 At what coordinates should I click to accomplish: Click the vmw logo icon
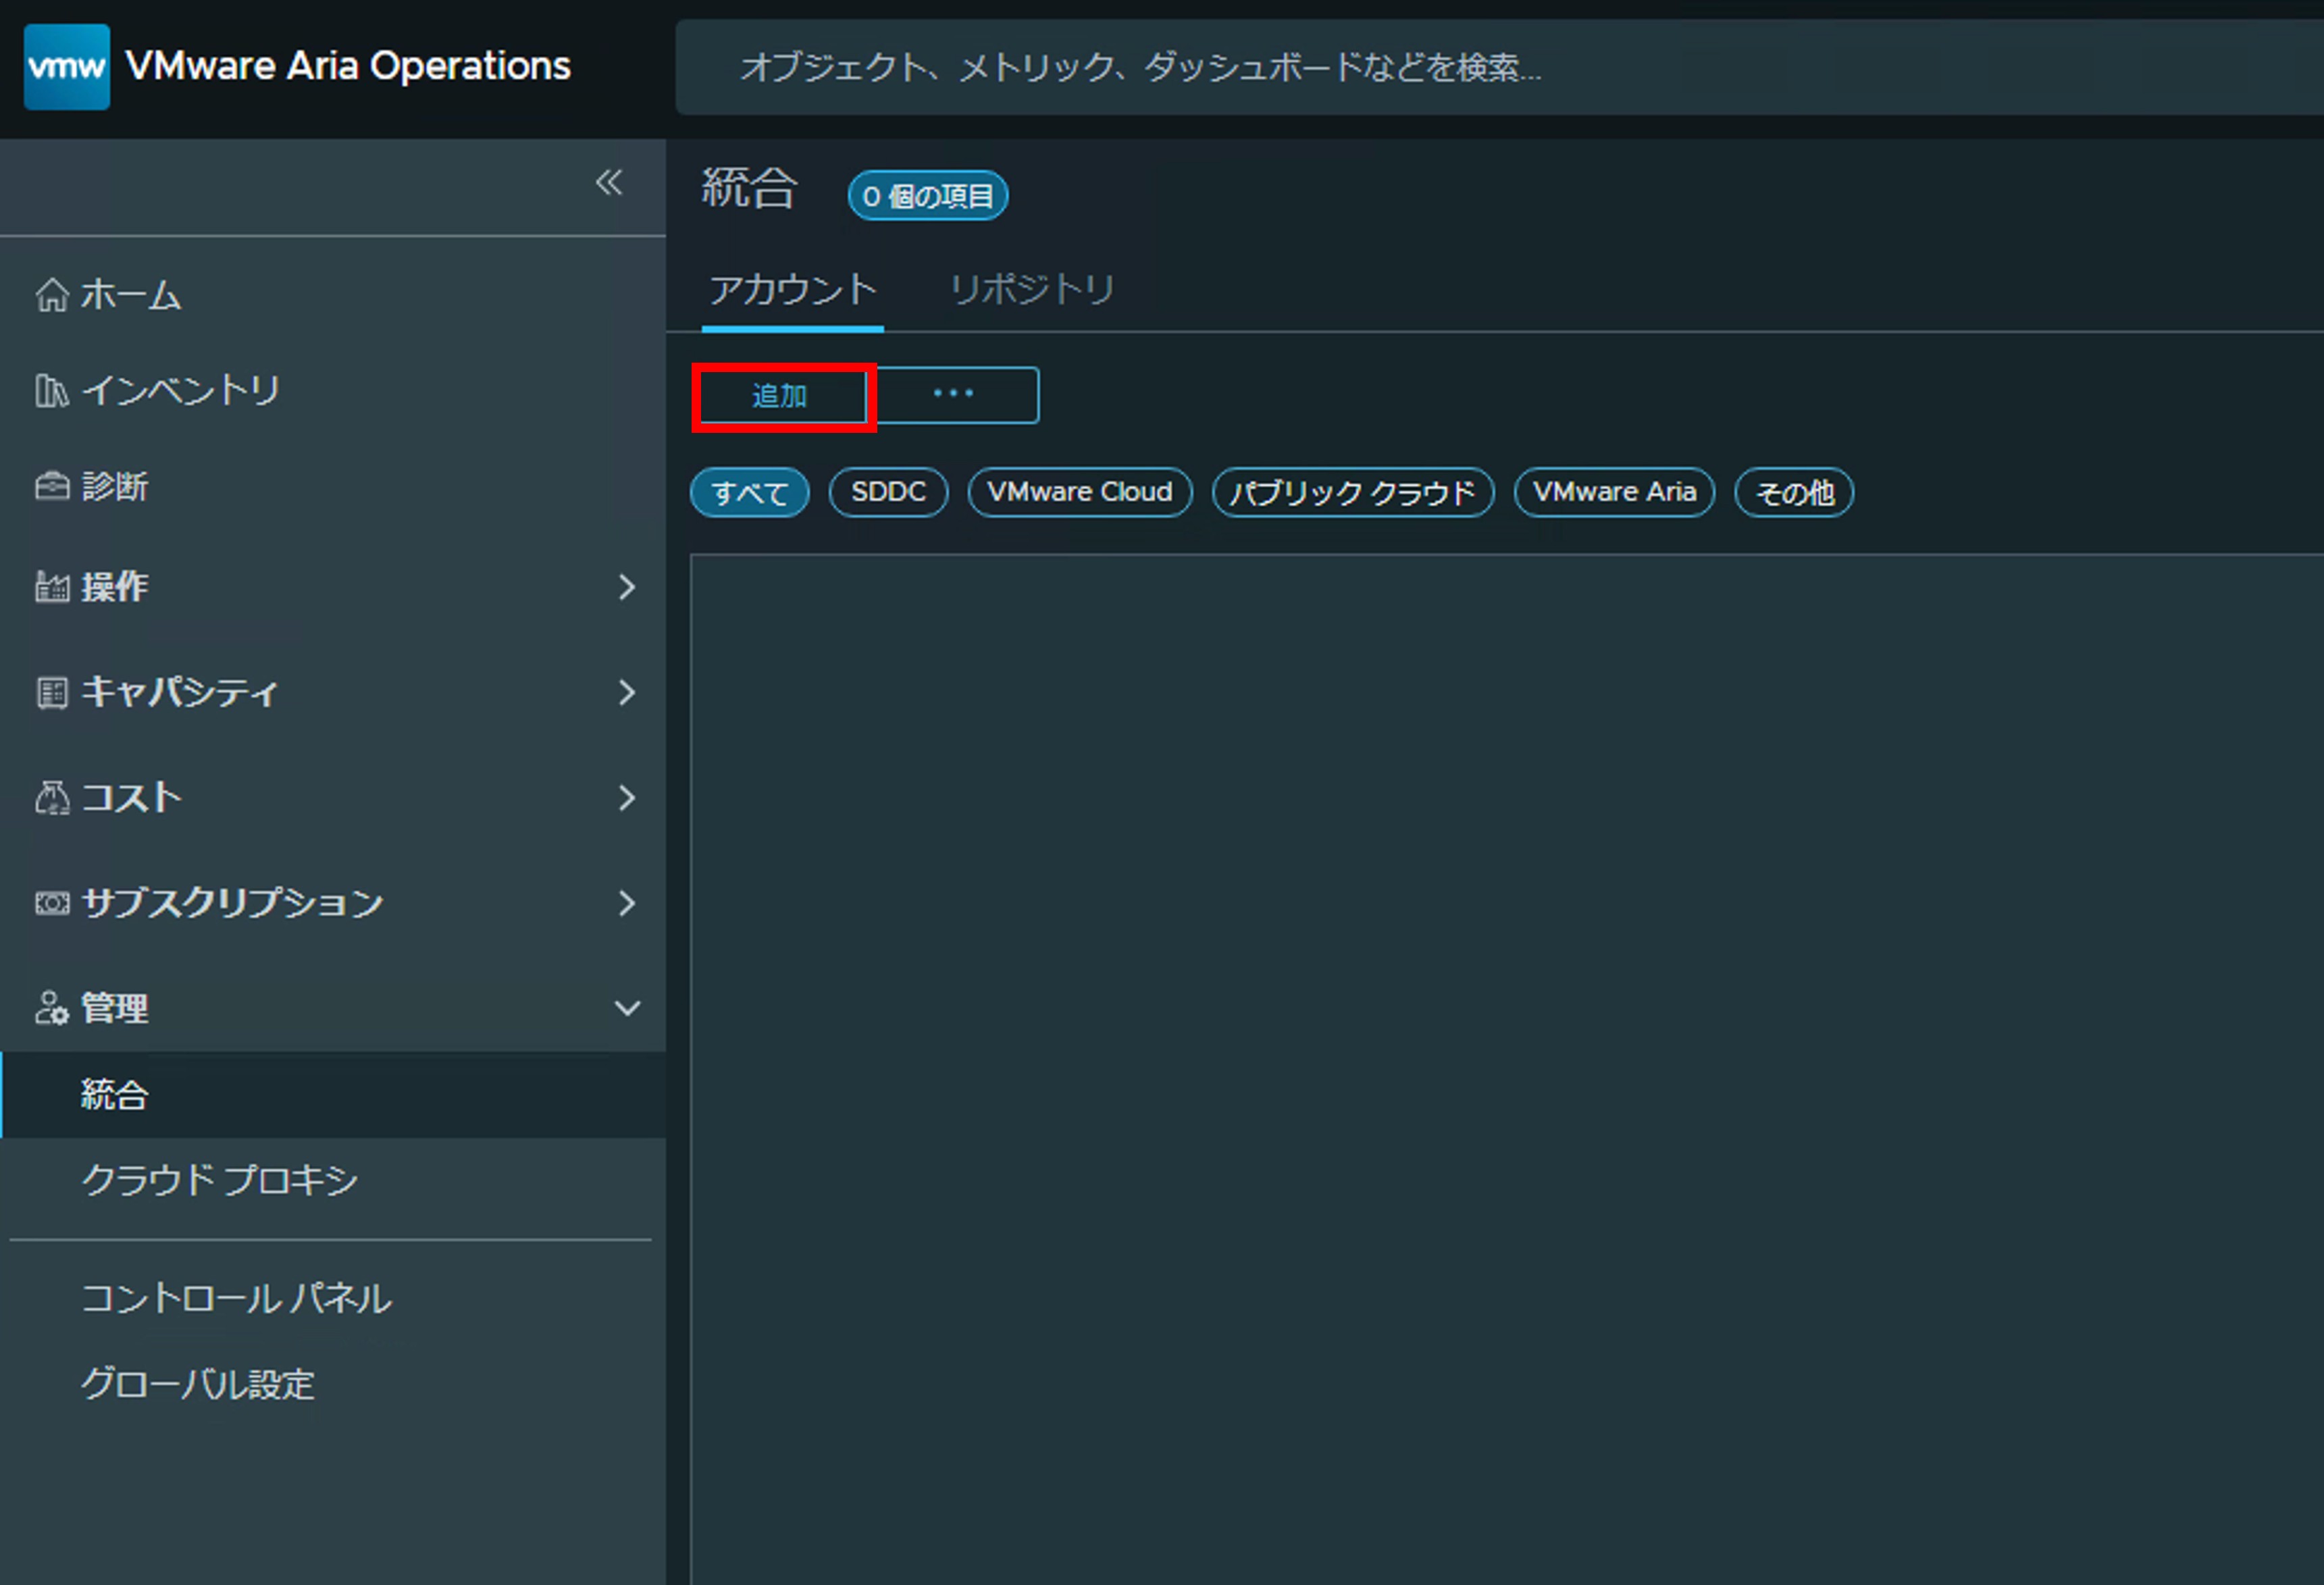click(x=66, y=67)
